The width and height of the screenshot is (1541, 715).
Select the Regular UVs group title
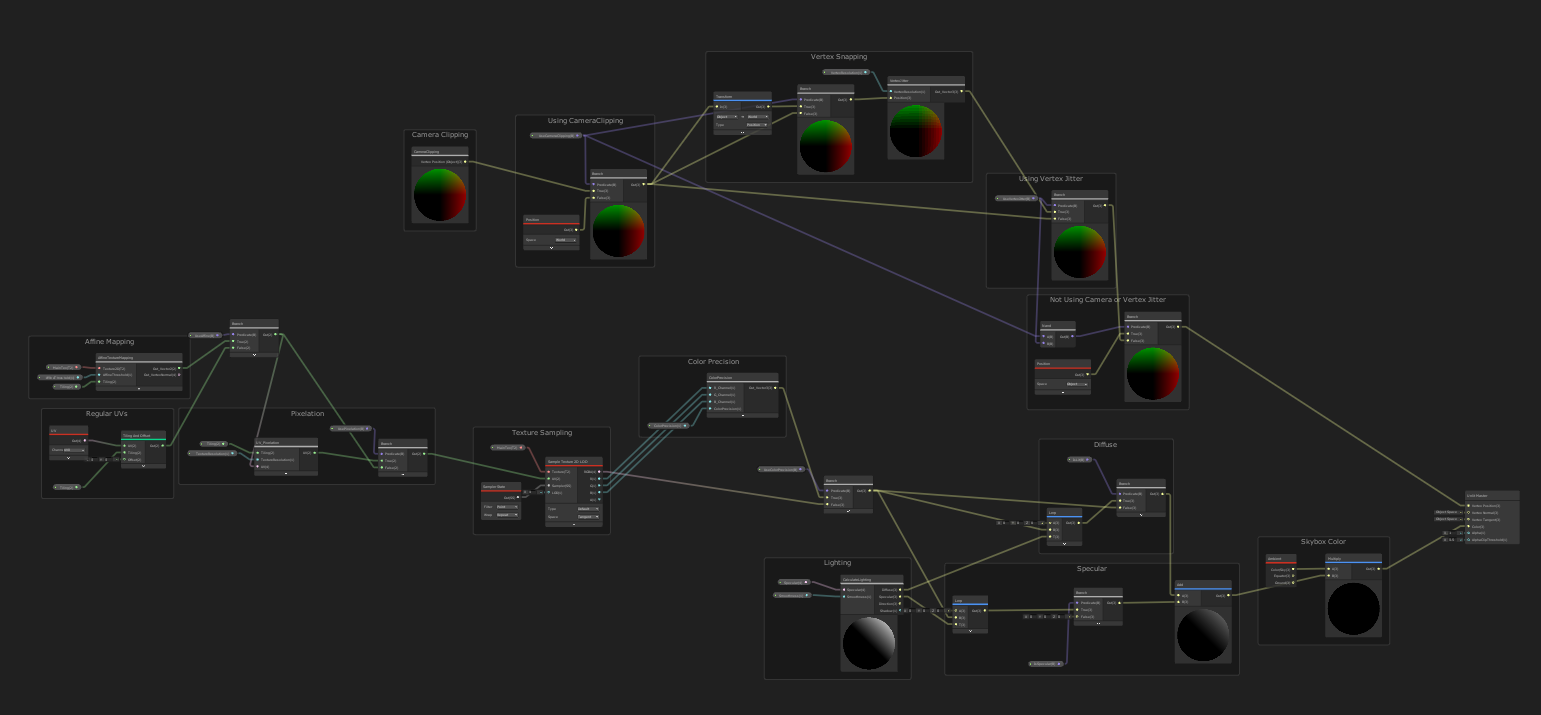coord(107,414)
